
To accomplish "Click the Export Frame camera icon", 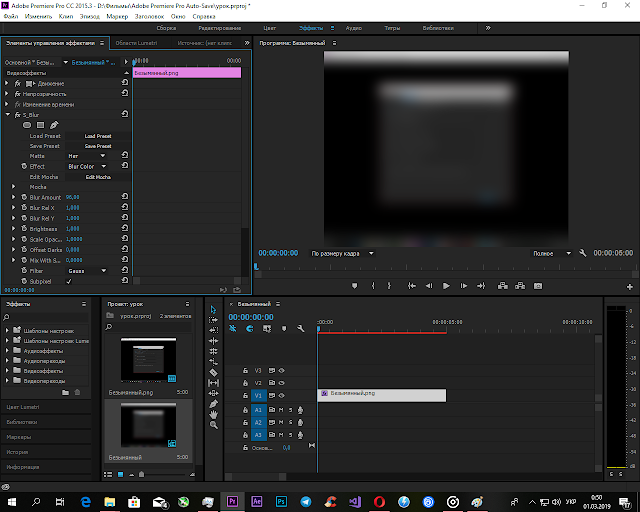I will tap(538, 286).
